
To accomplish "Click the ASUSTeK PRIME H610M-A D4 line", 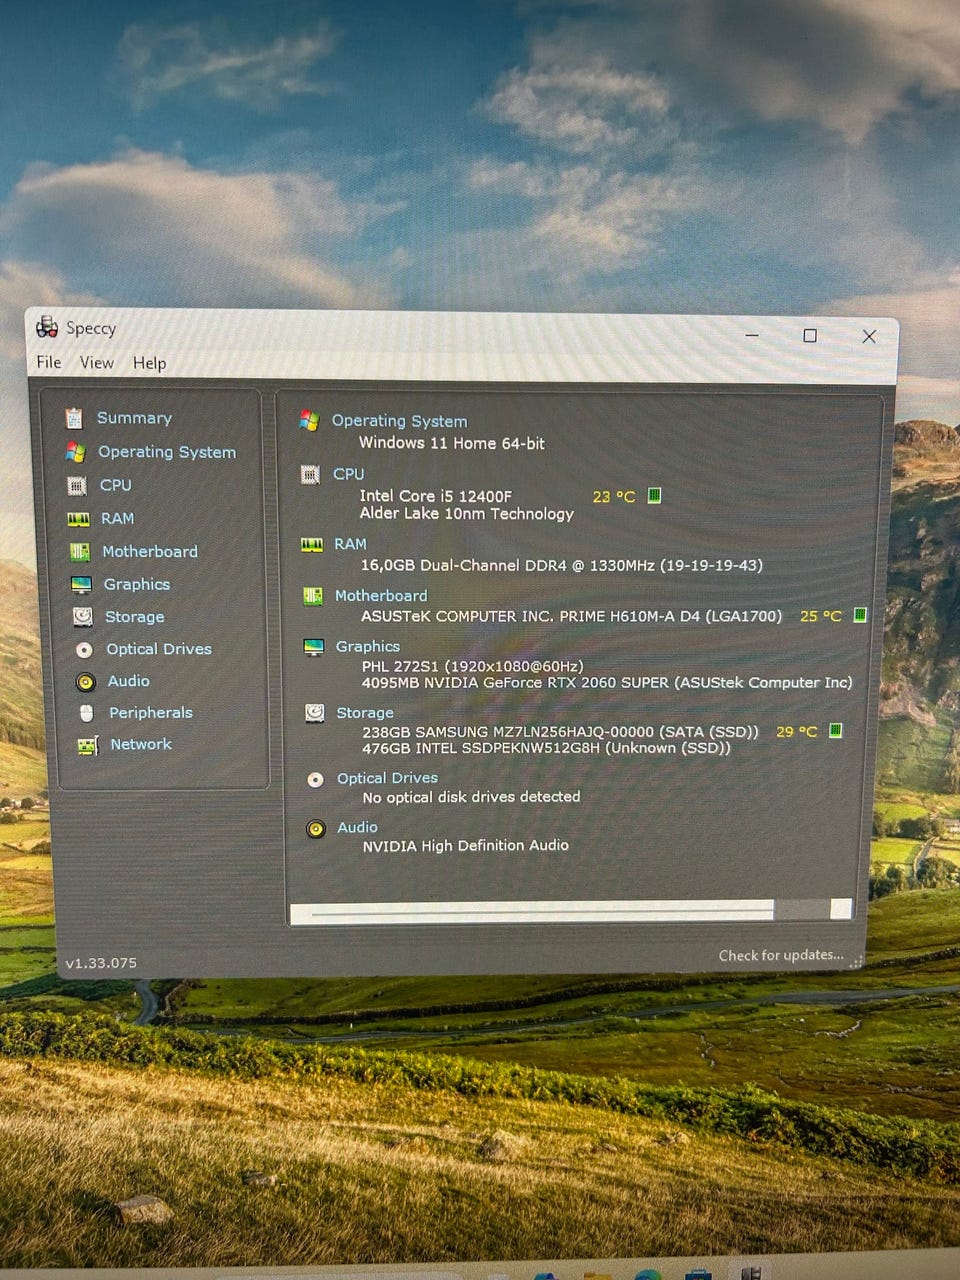I will point(572,616).
